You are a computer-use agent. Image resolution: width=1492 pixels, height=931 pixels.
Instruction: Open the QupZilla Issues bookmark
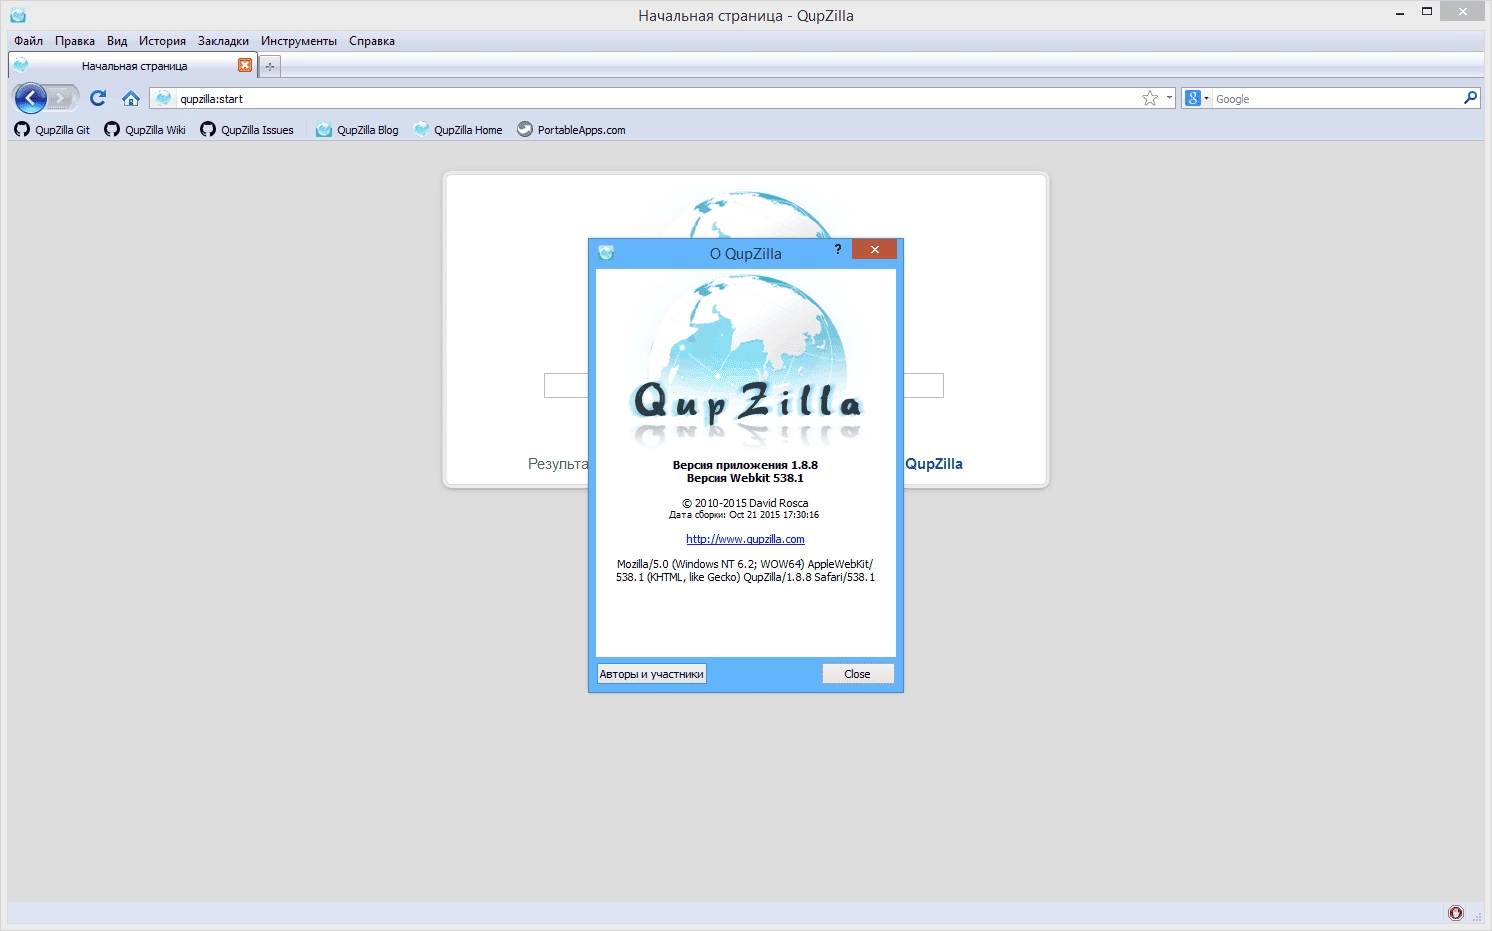click(247, 129)
